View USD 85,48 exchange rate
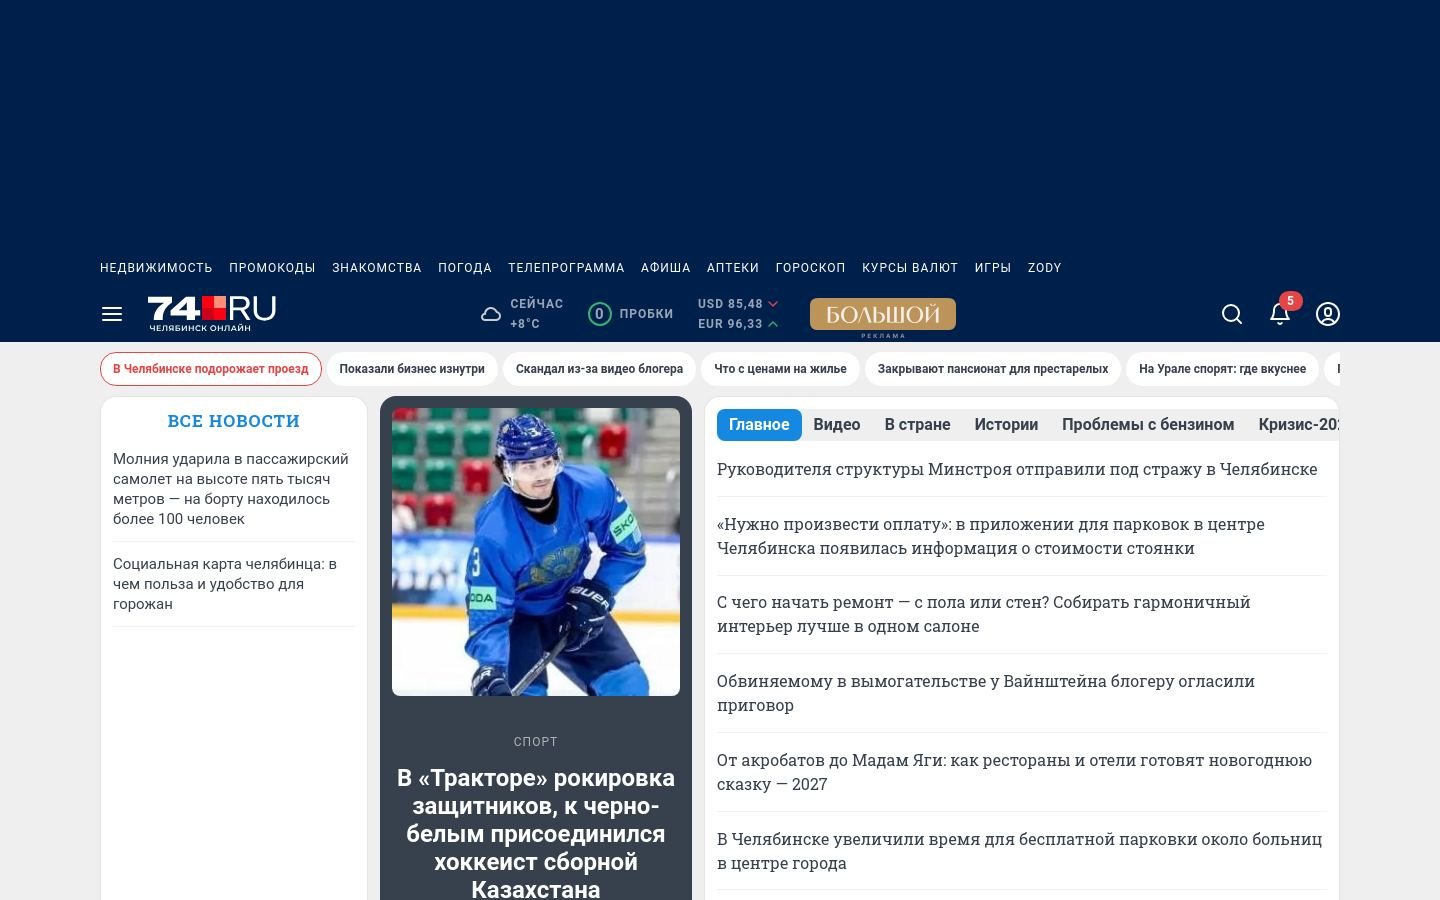This screenshot has width=1440, height=900. coord(738,304)
